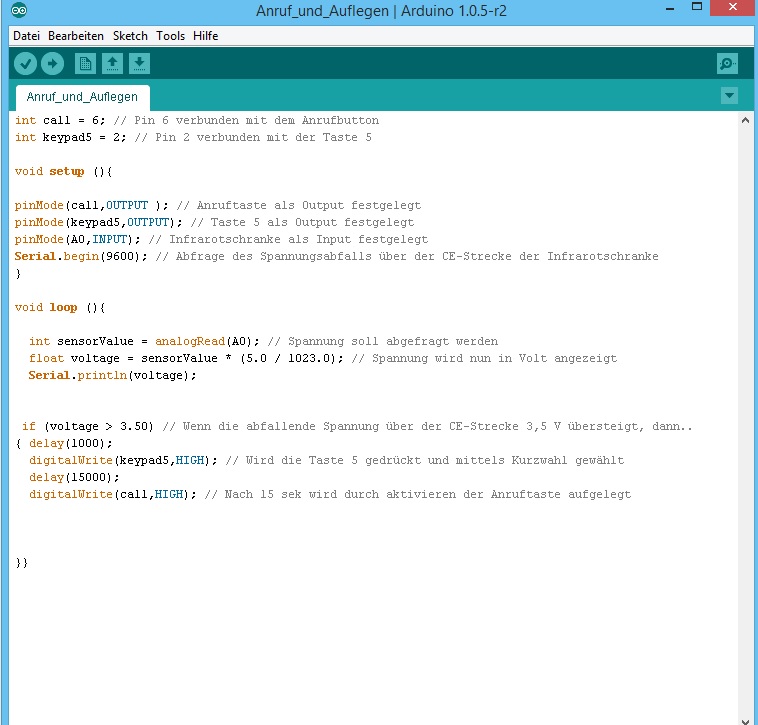758x725 pixels.
Task: Open the tab options dropdown arrow
Action: (x=729, y=96)
